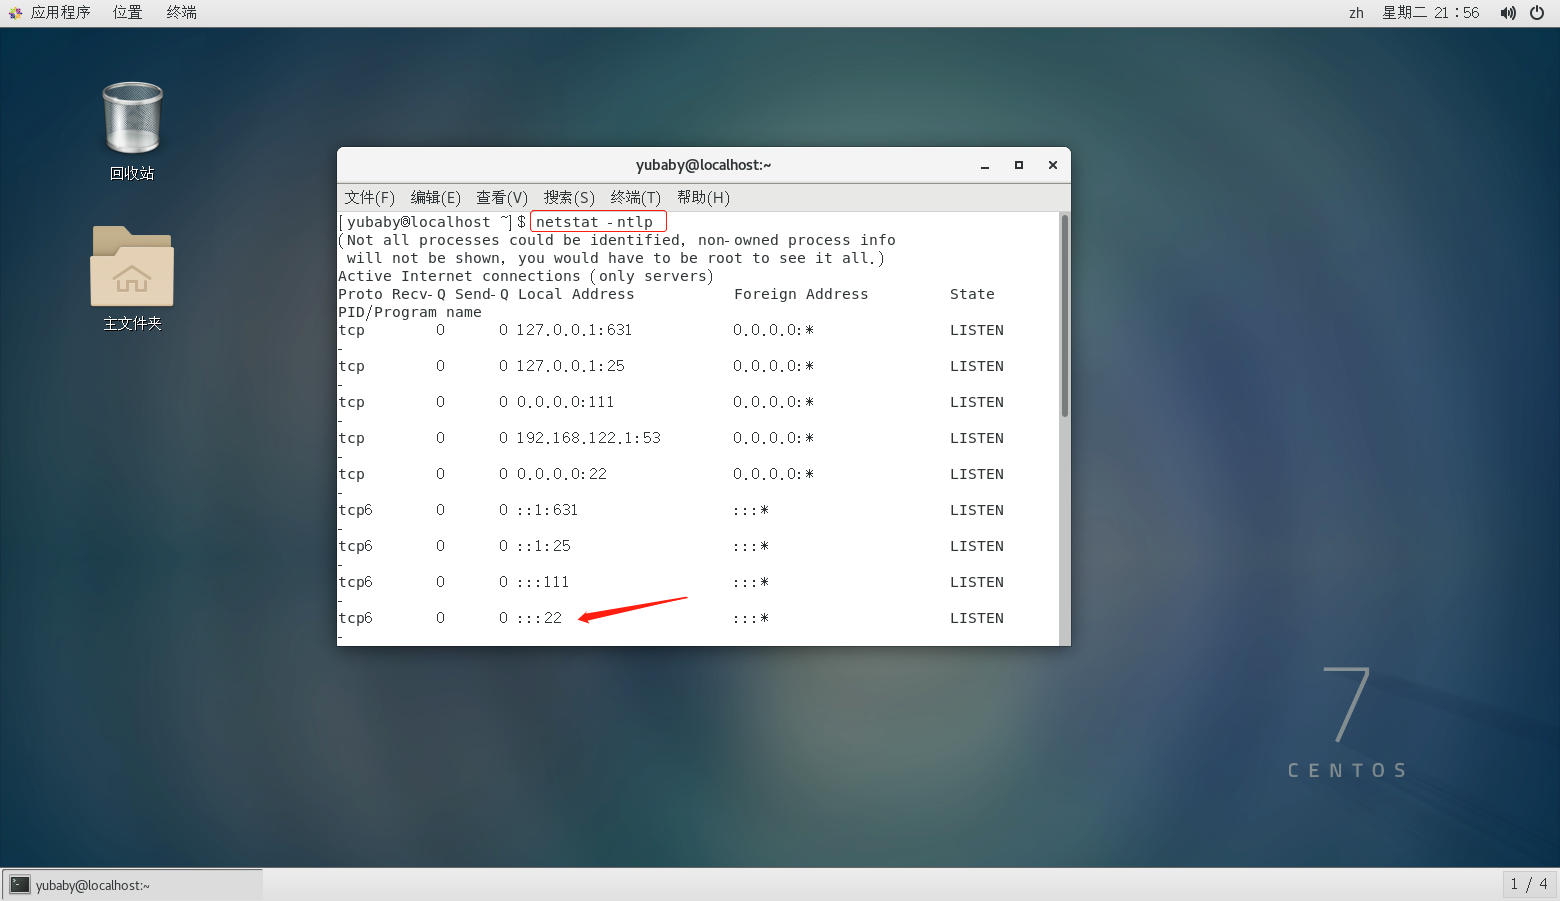Click the local address 0.0.0.0:22

pyautogui.click(x=561, y=474)
